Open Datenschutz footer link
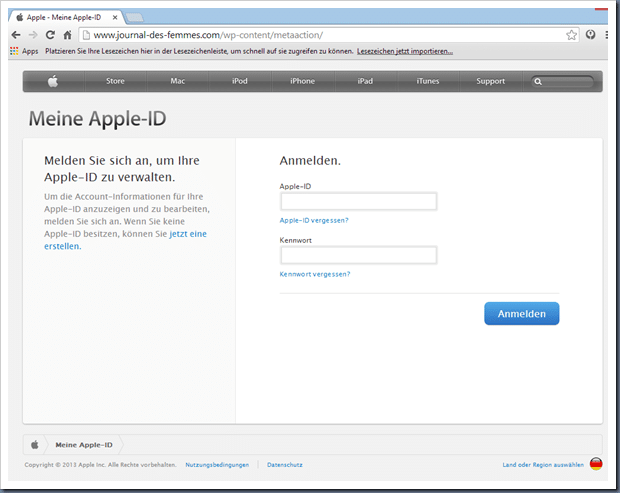 pyautogui.click(x=285, y=465)
